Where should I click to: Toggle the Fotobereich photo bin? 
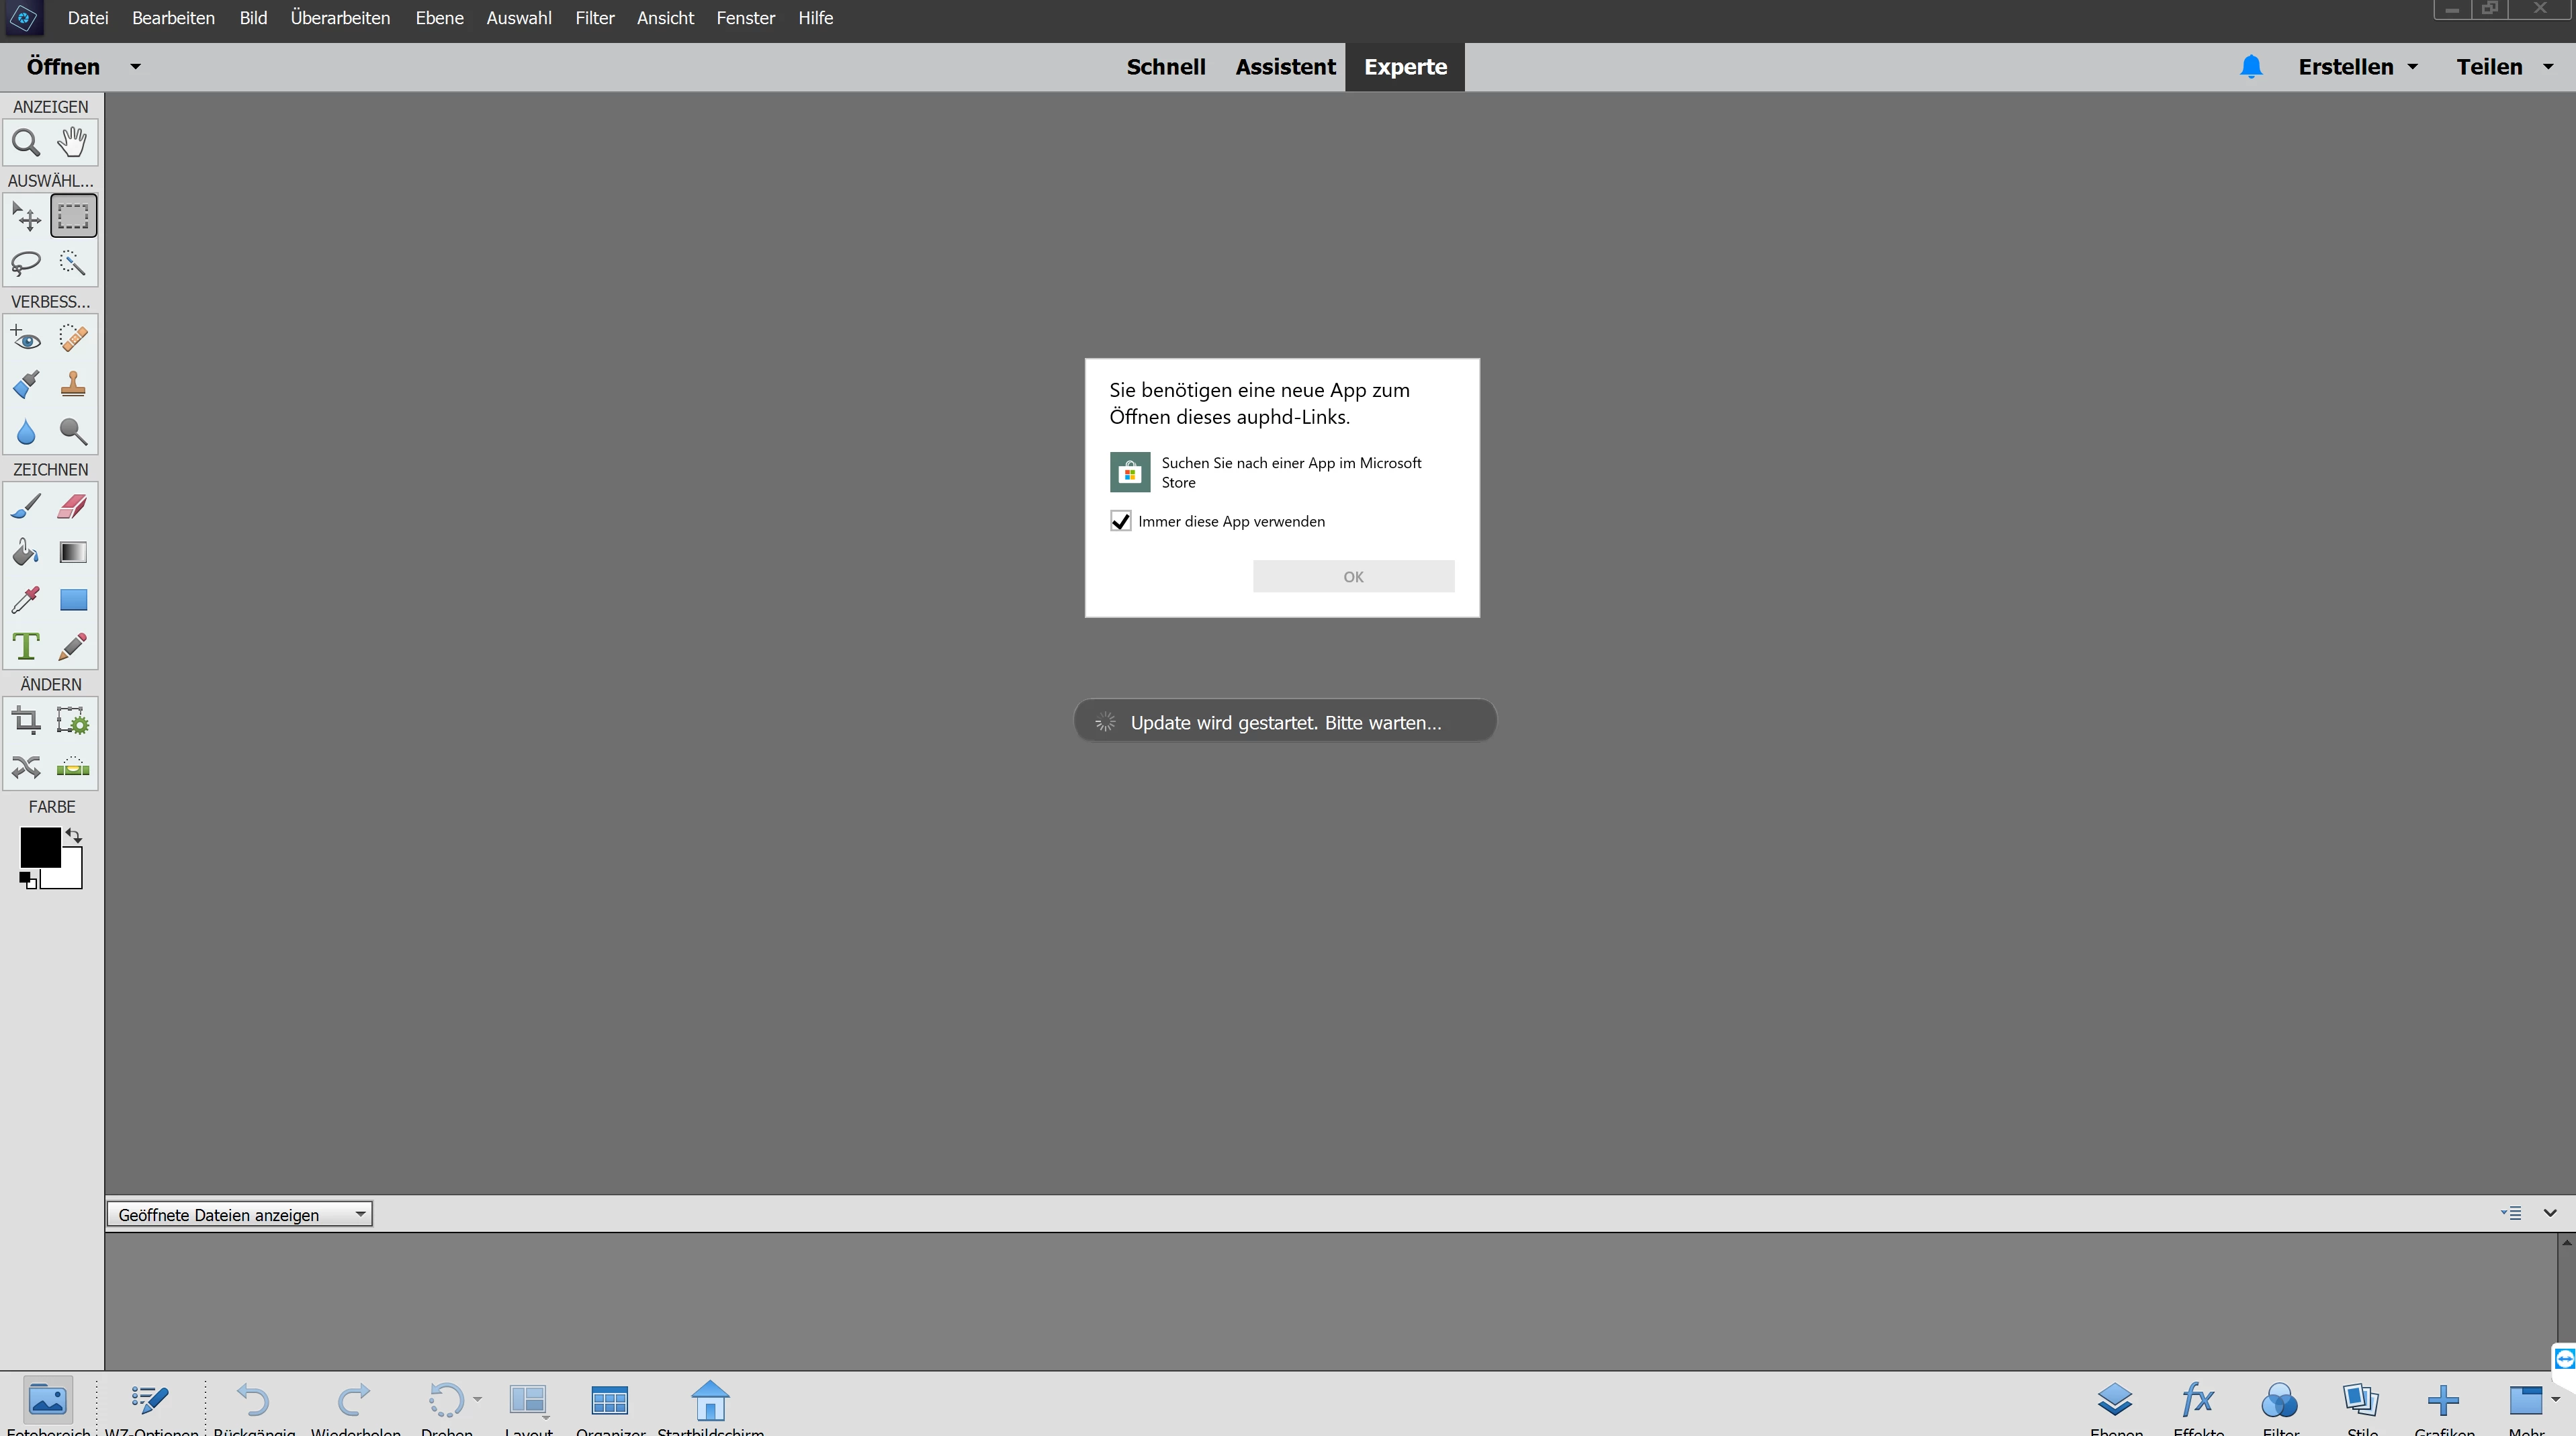pyautogui.click(x=48, y=1401)
